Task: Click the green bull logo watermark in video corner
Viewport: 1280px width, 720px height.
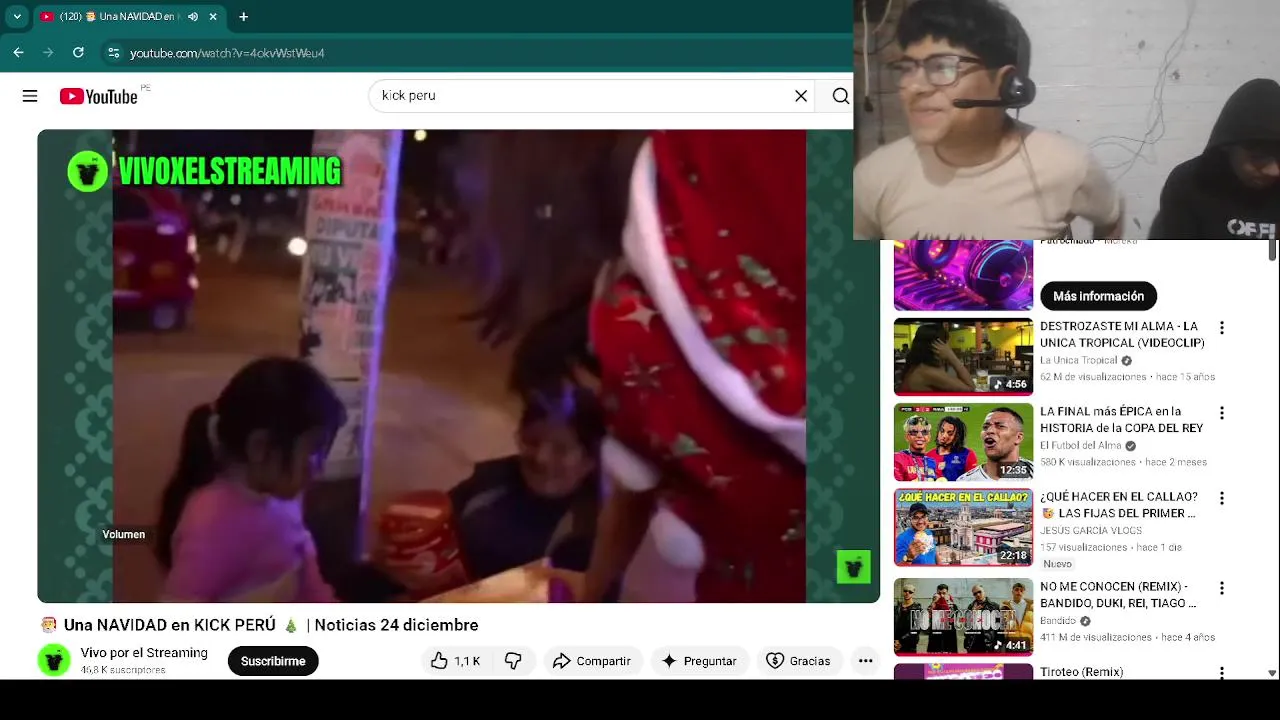Action: click(x=853, y=567)
